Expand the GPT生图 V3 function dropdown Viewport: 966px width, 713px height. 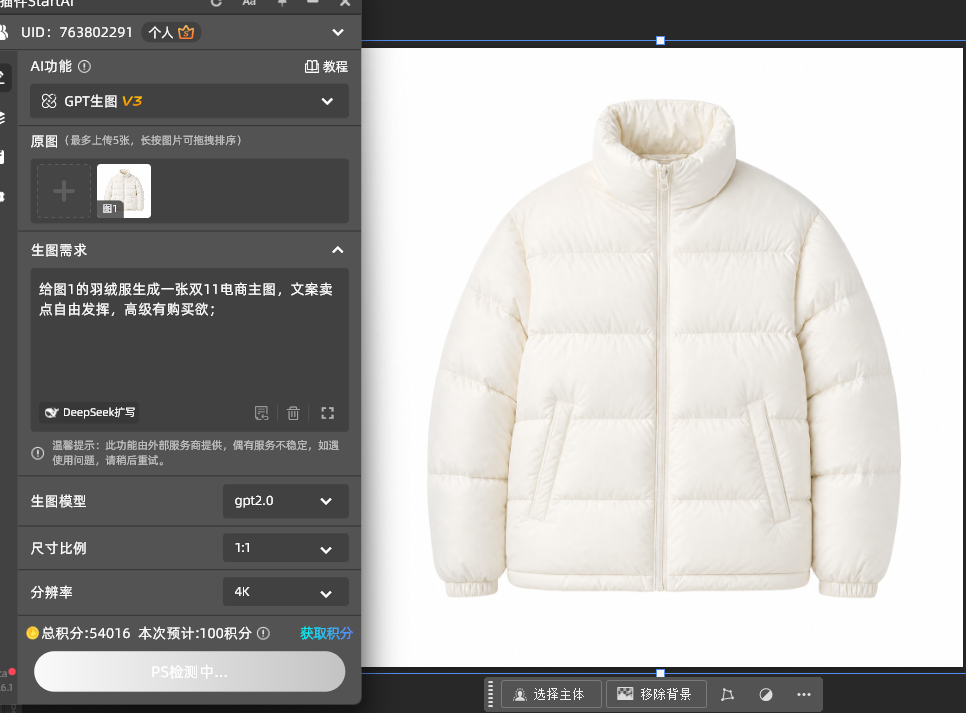click(189, 101)
